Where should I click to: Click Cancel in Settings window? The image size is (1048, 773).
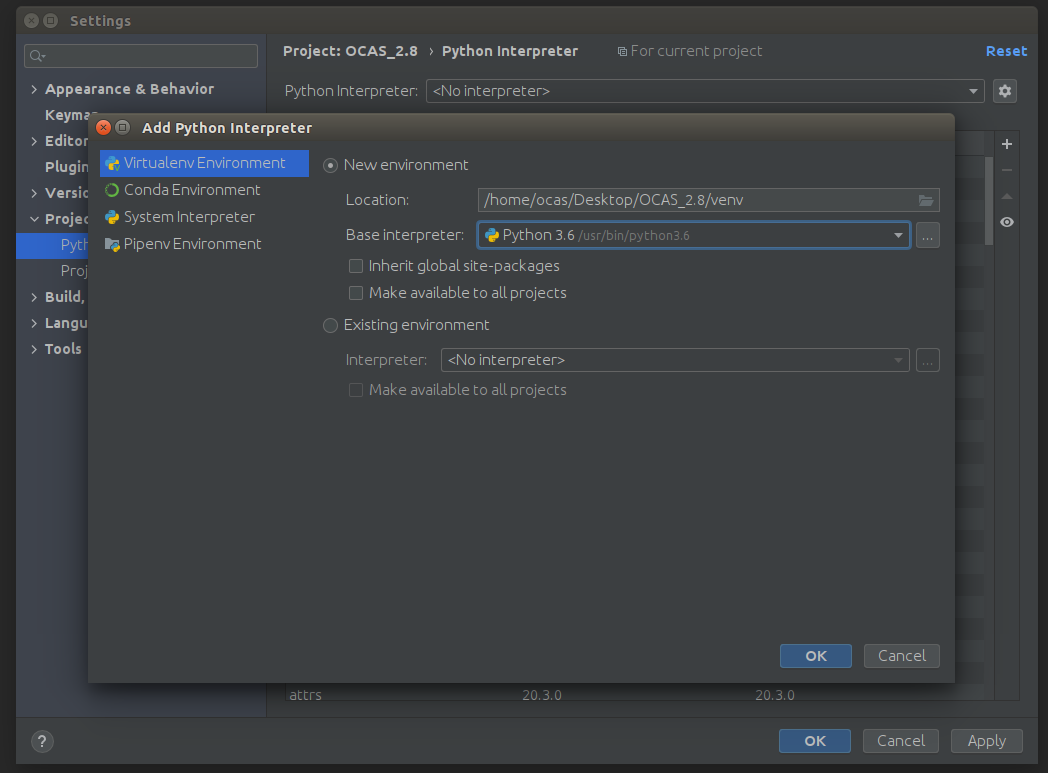point(901,741)
